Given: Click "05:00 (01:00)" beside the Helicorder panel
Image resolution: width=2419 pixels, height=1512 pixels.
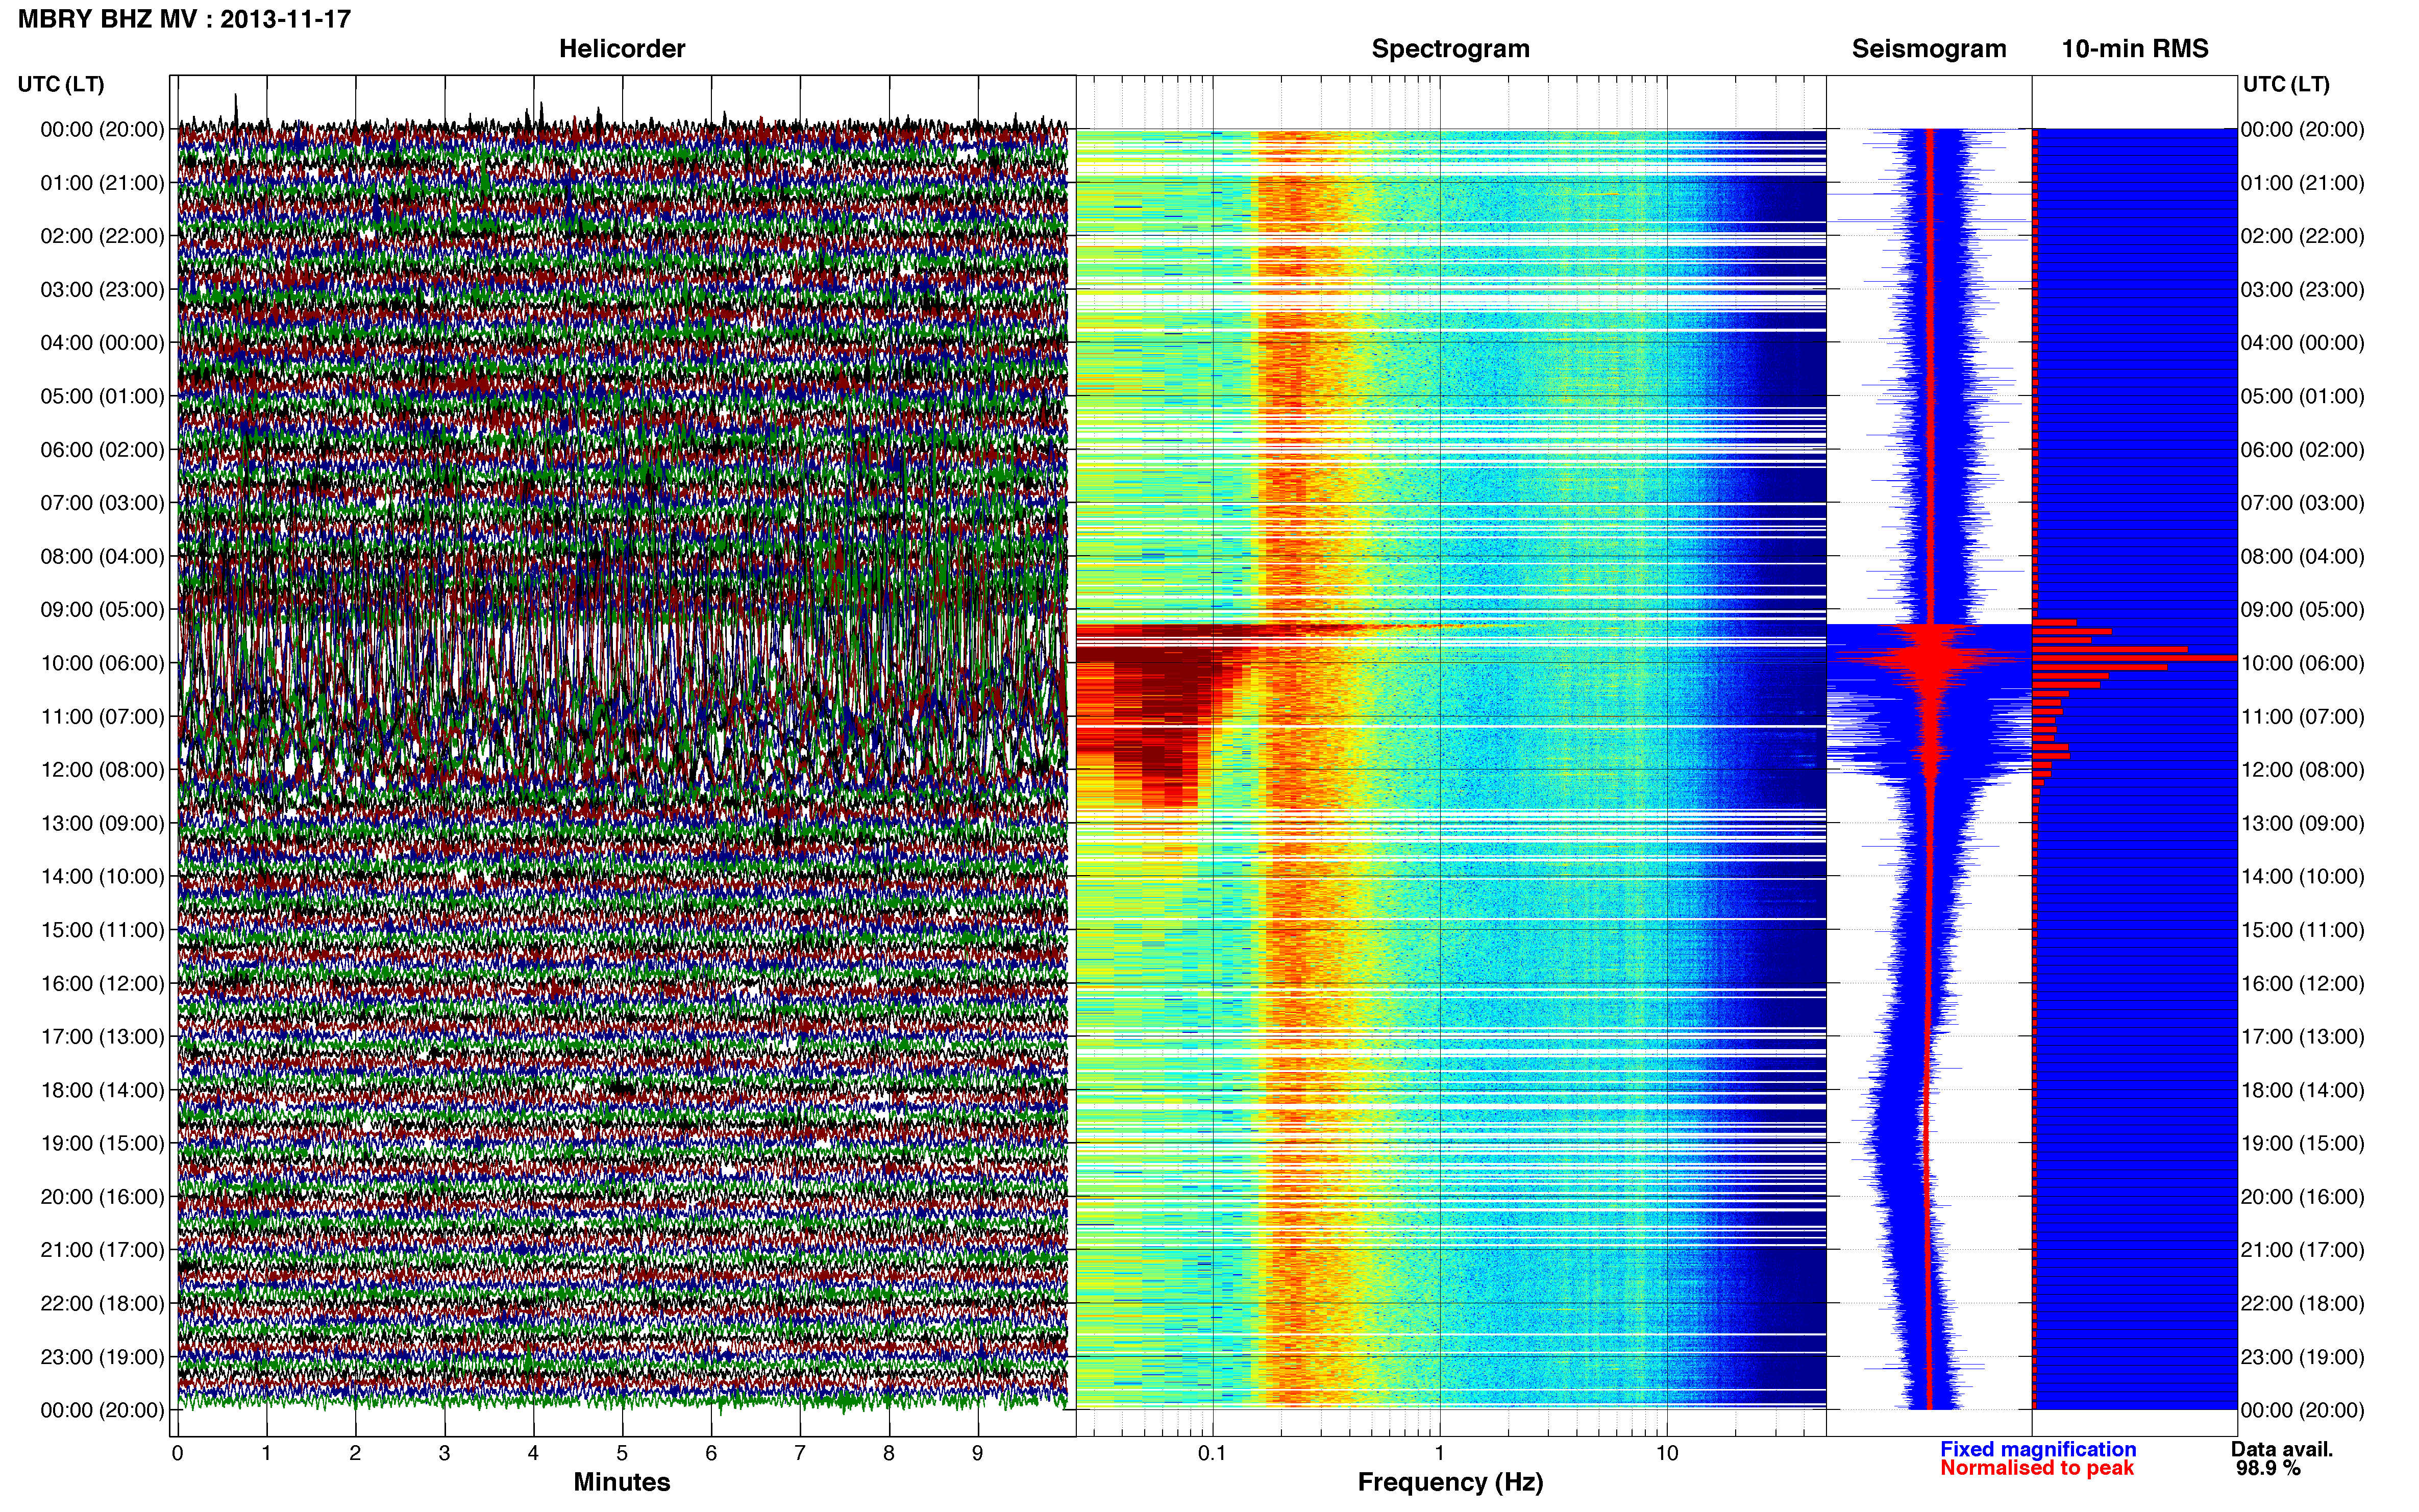Looking at the screenshot, I should point(102,396).
